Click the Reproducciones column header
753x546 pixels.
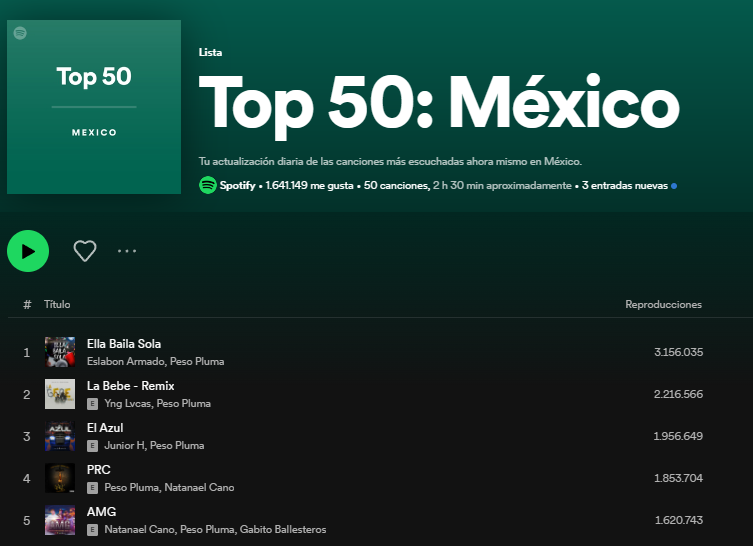click(x=663, y=304)
